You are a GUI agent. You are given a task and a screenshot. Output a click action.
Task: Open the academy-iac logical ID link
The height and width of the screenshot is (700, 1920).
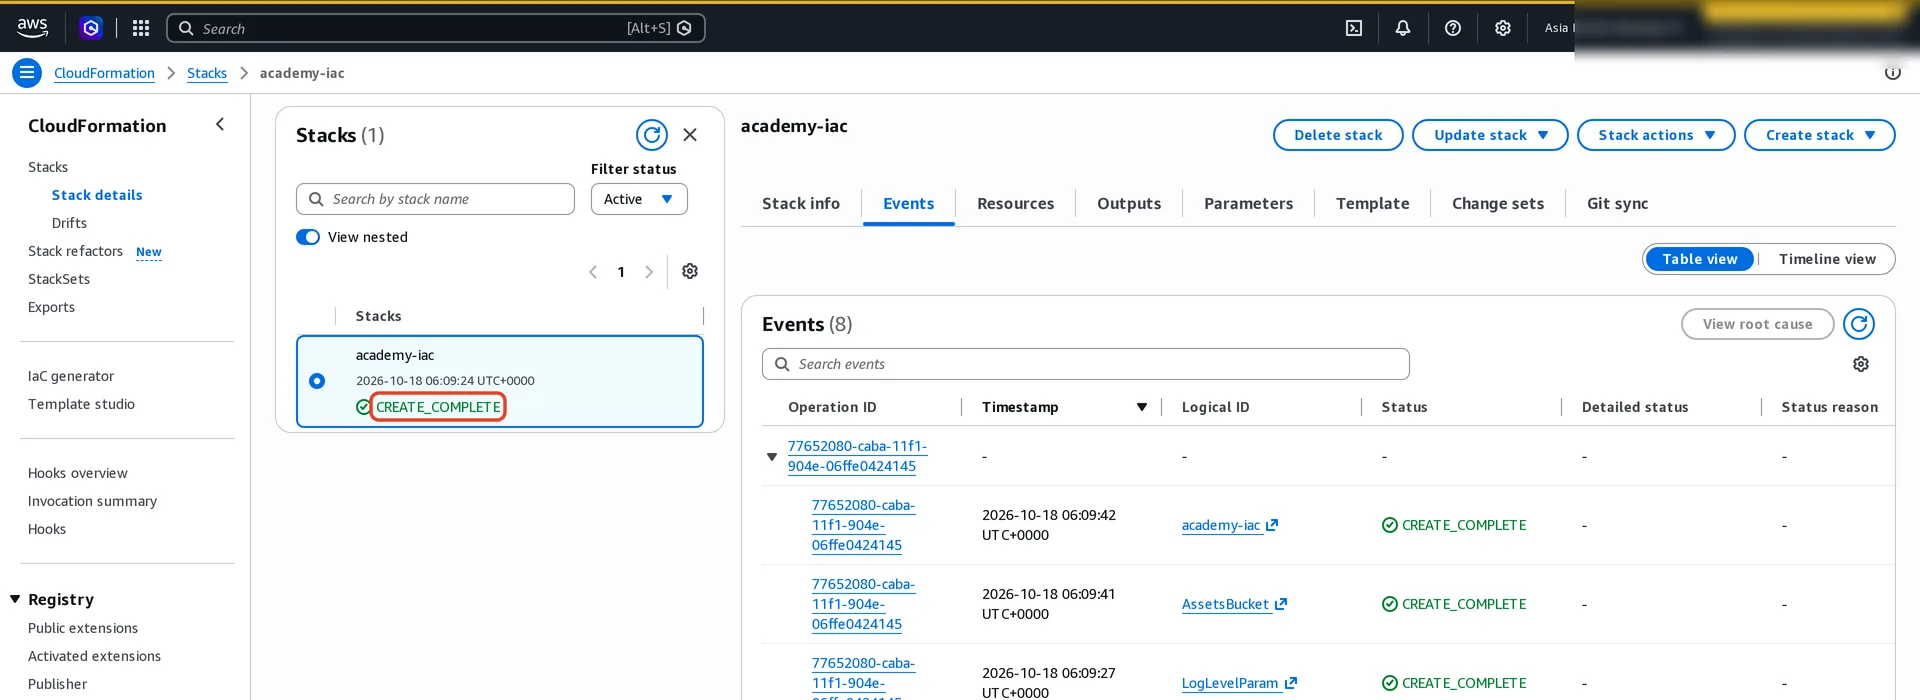pos(1221,525)
